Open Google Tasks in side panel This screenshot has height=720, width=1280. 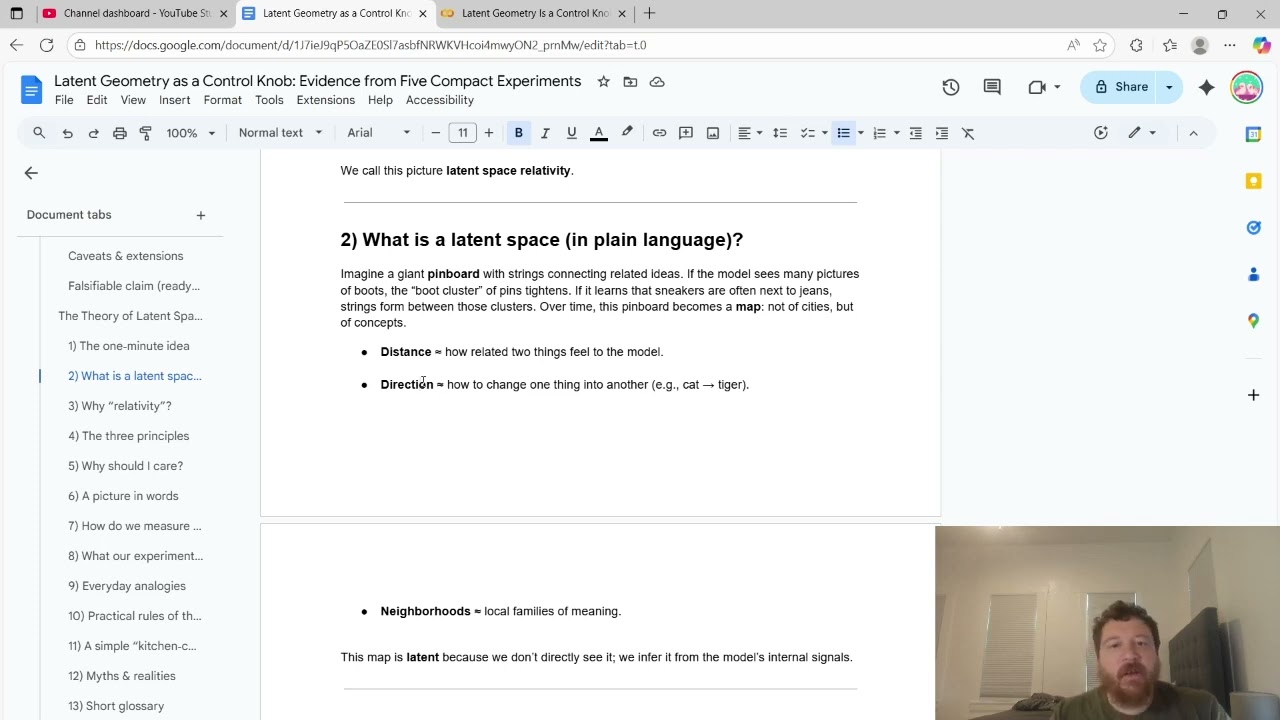pyautogui.click(x=1253, y=228)
